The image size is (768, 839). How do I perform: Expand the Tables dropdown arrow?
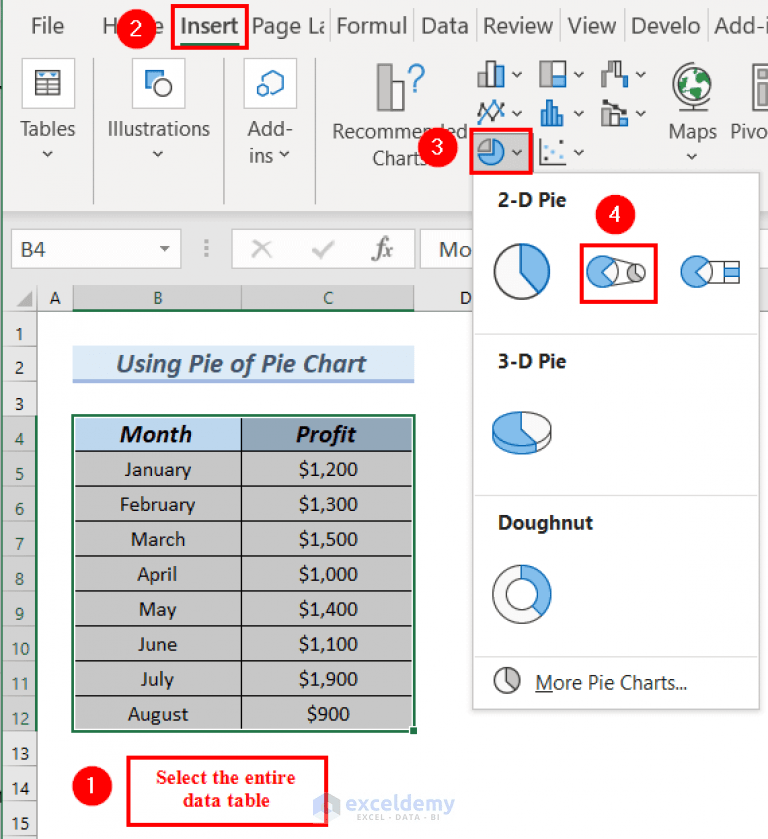click(x=48, y=154)
